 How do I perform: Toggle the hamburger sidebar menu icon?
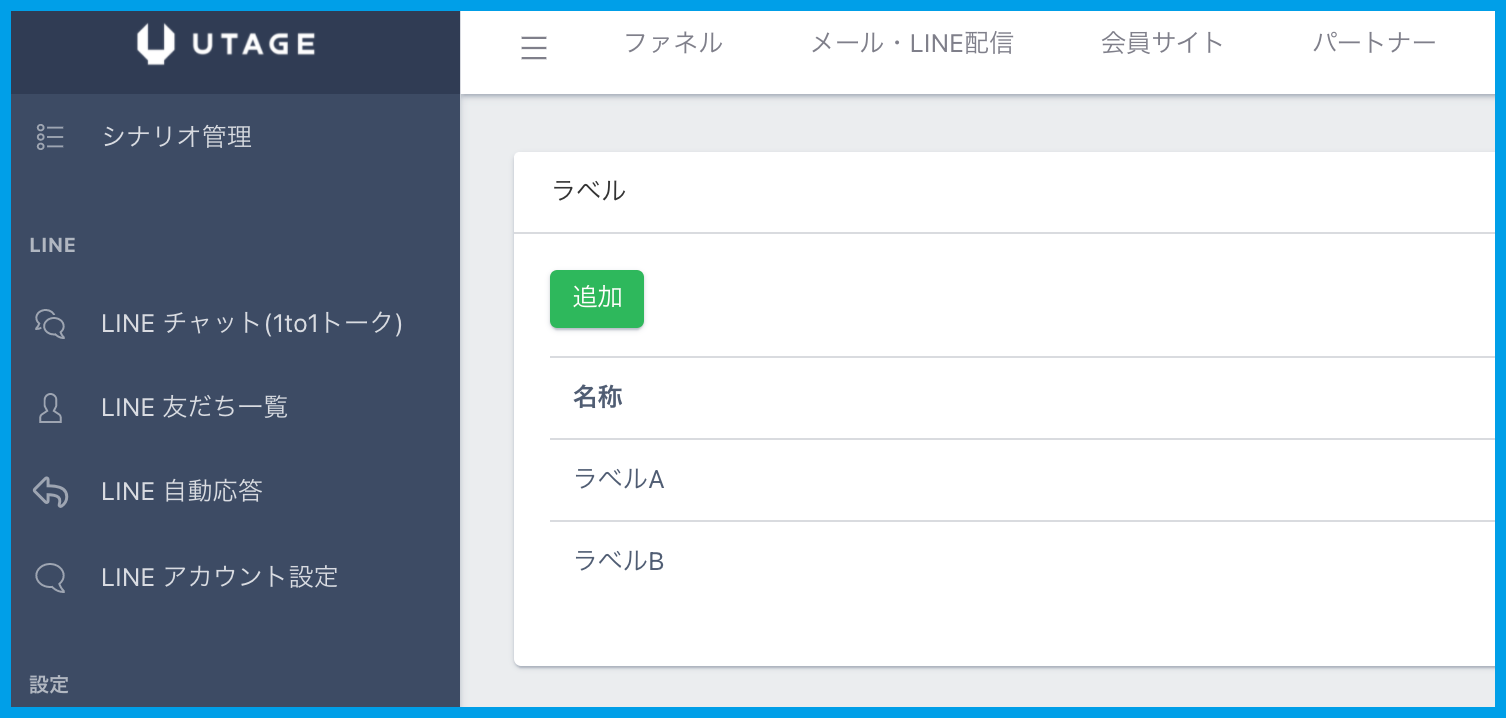tap(534, 48)
